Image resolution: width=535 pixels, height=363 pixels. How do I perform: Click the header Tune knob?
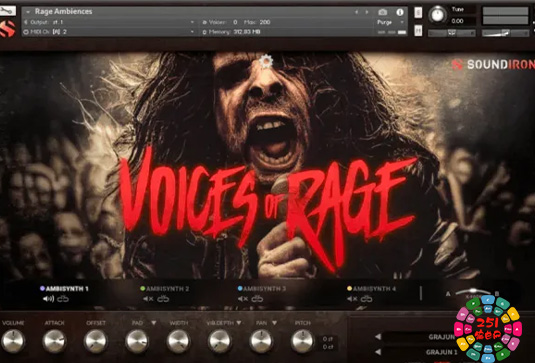(x=437, y=14)
